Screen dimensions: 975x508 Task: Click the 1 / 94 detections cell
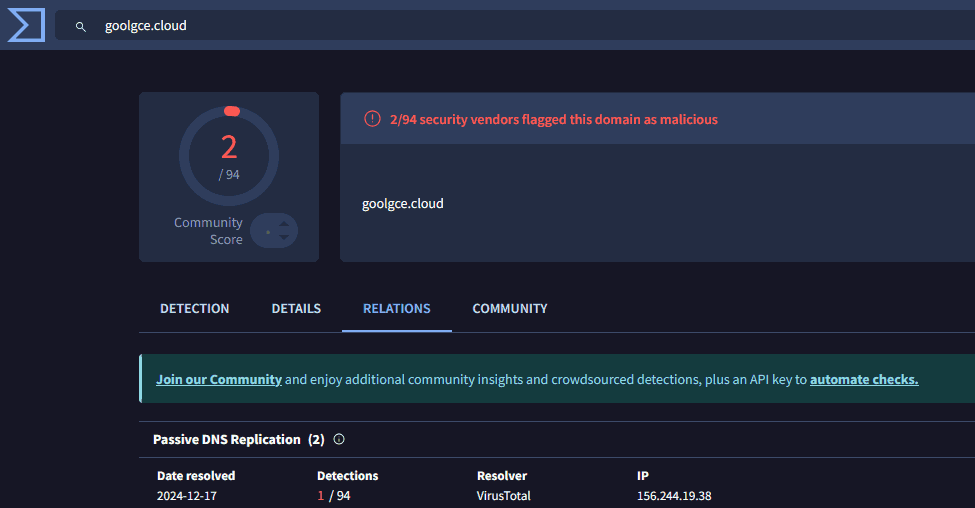[x=334, y=496]
